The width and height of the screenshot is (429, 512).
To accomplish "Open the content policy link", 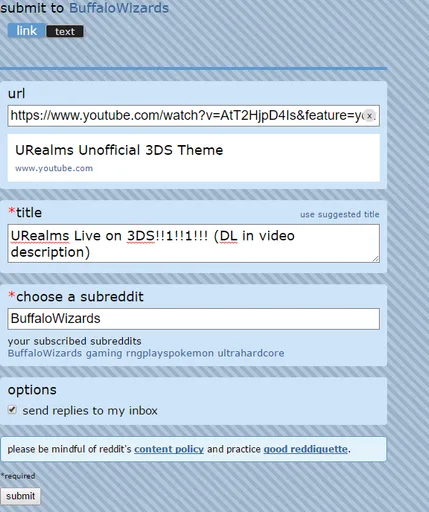I will pos(169,449).
